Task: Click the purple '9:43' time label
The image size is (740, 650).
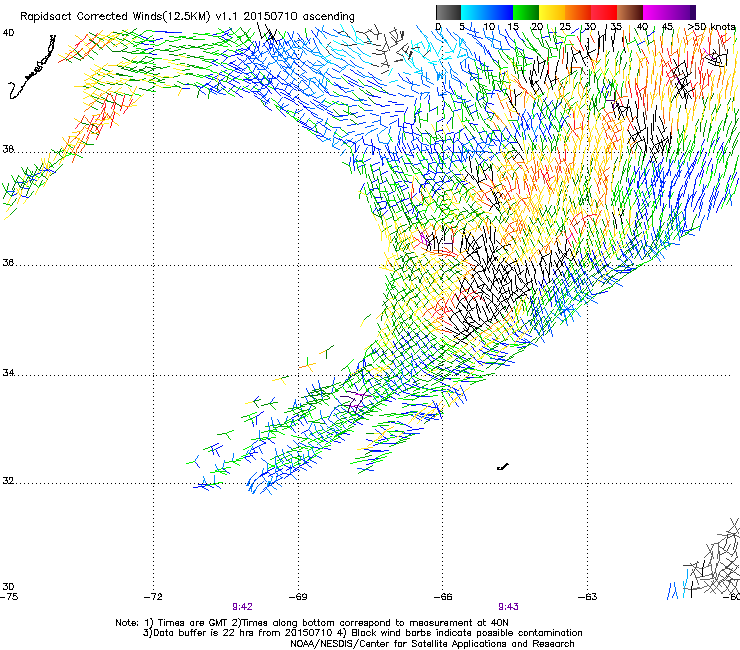Action: coord(508,607)
